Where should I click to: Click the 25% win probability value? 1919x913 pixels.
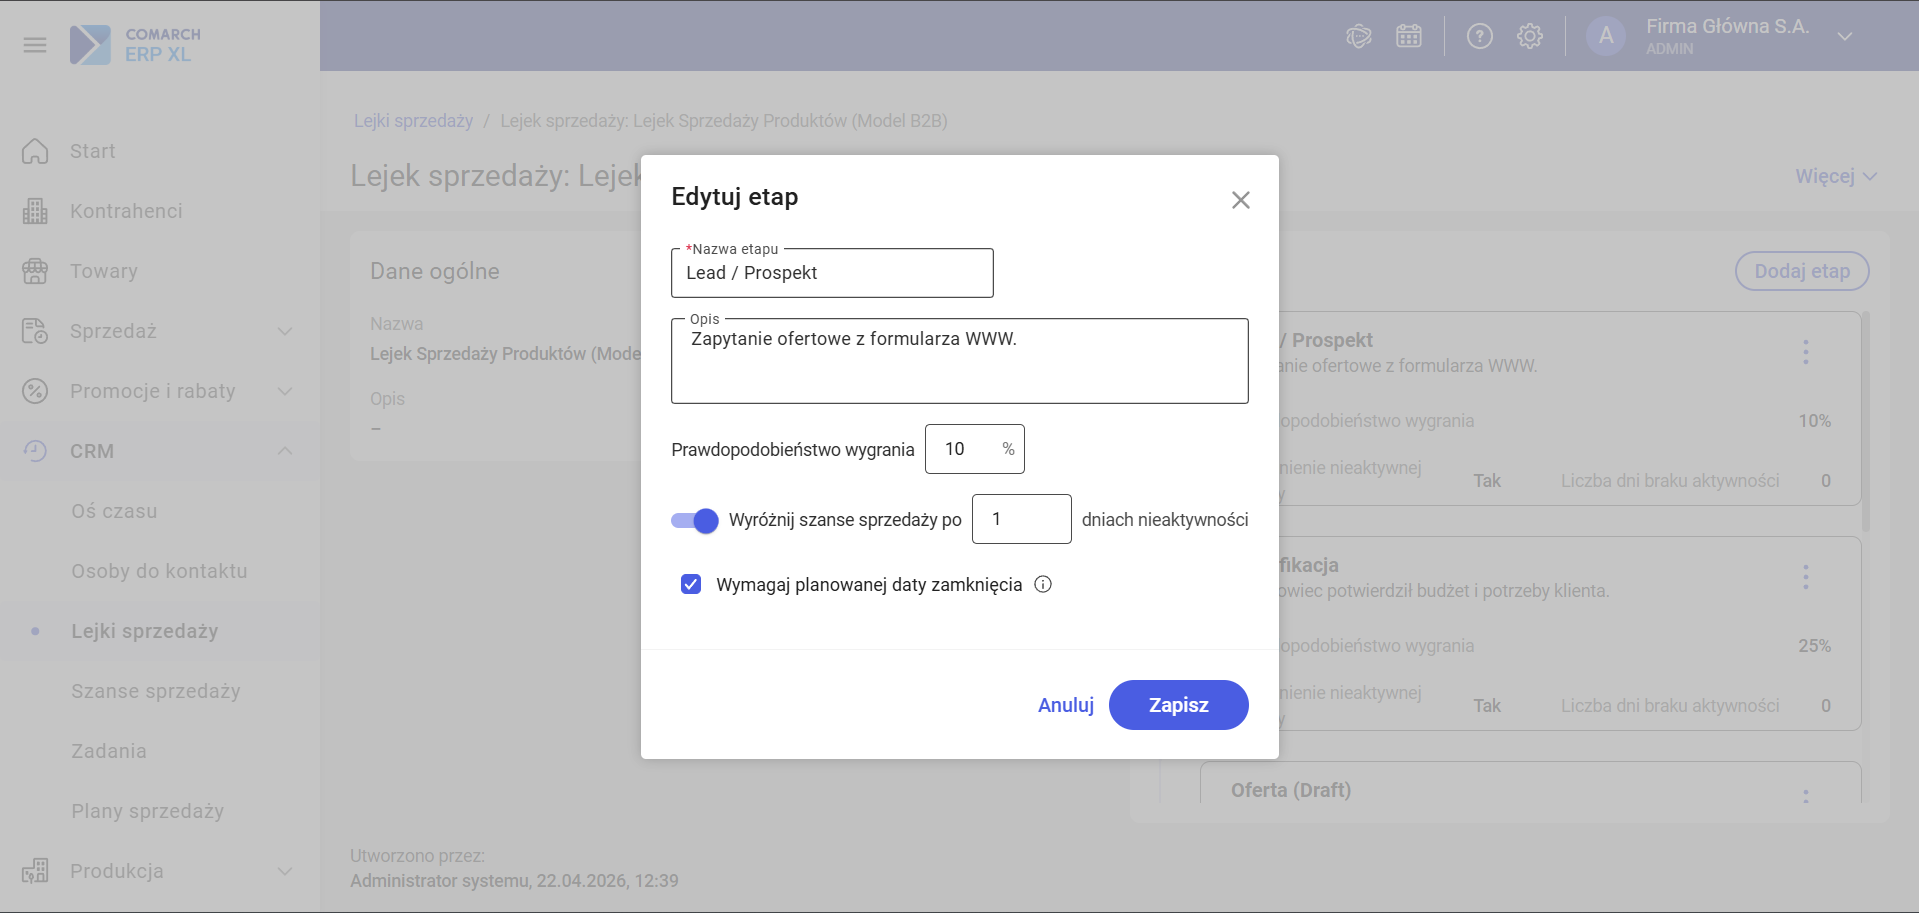(x=1814, y=646)
